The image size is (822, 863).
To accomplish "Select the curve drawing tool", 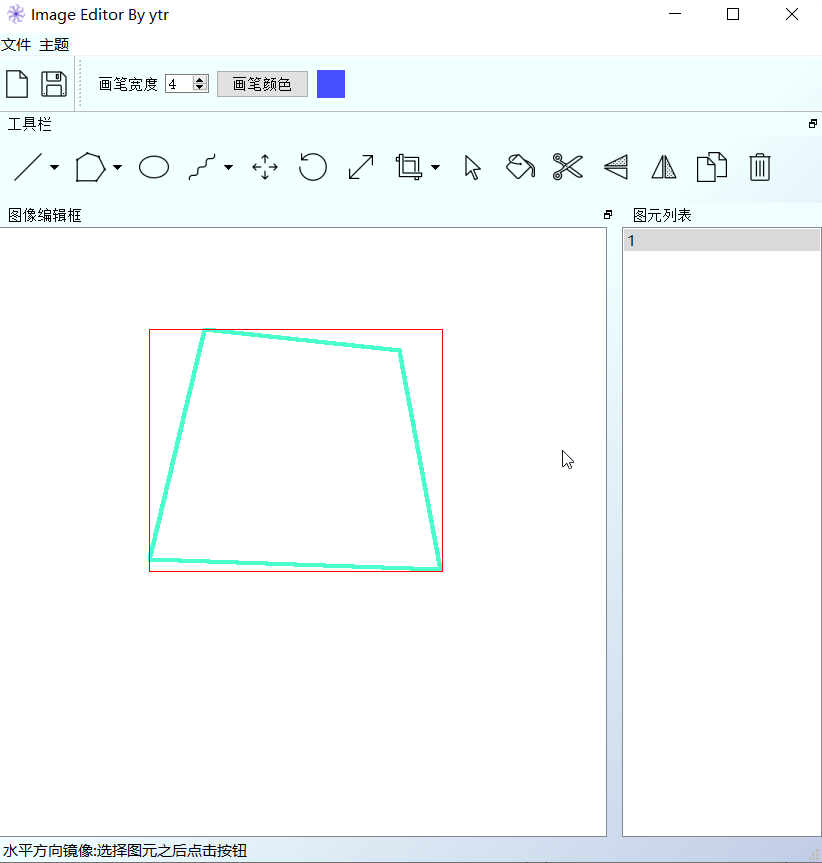I will click(202, 167).
